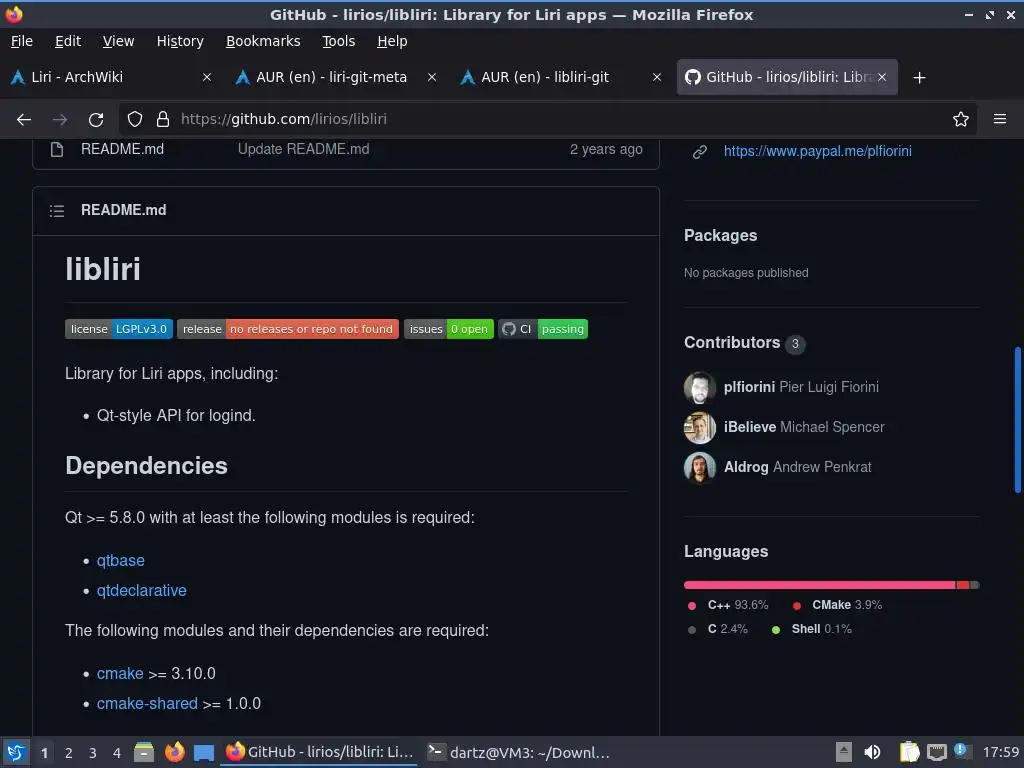Click the blue show desktop taskbar icon
The image size is (1024, 768).
coord(204,753)
